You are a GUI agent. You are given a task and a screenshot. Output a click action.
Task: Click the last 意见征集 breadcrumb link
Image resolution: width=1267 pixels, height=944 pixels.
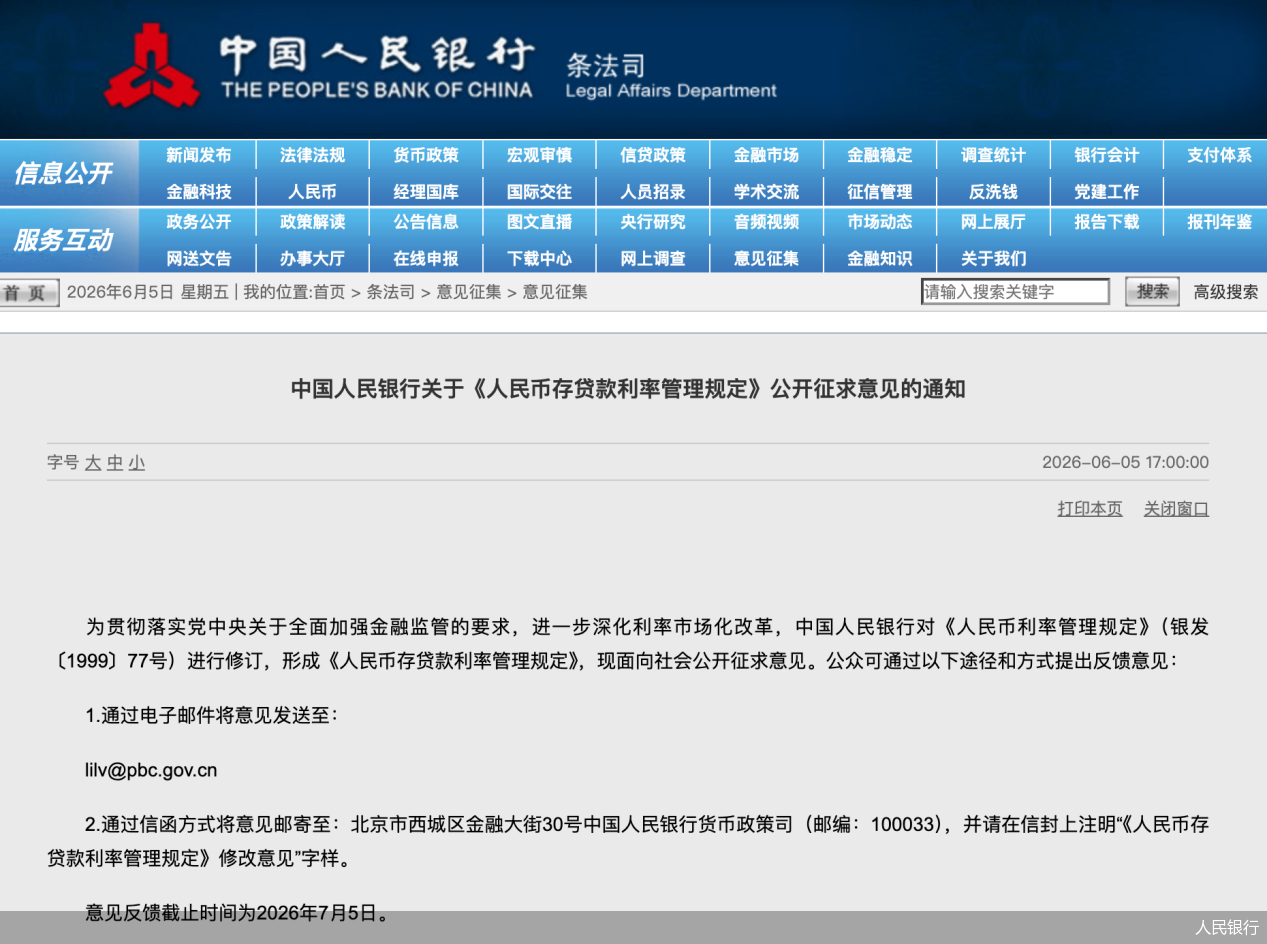(555, 292)
